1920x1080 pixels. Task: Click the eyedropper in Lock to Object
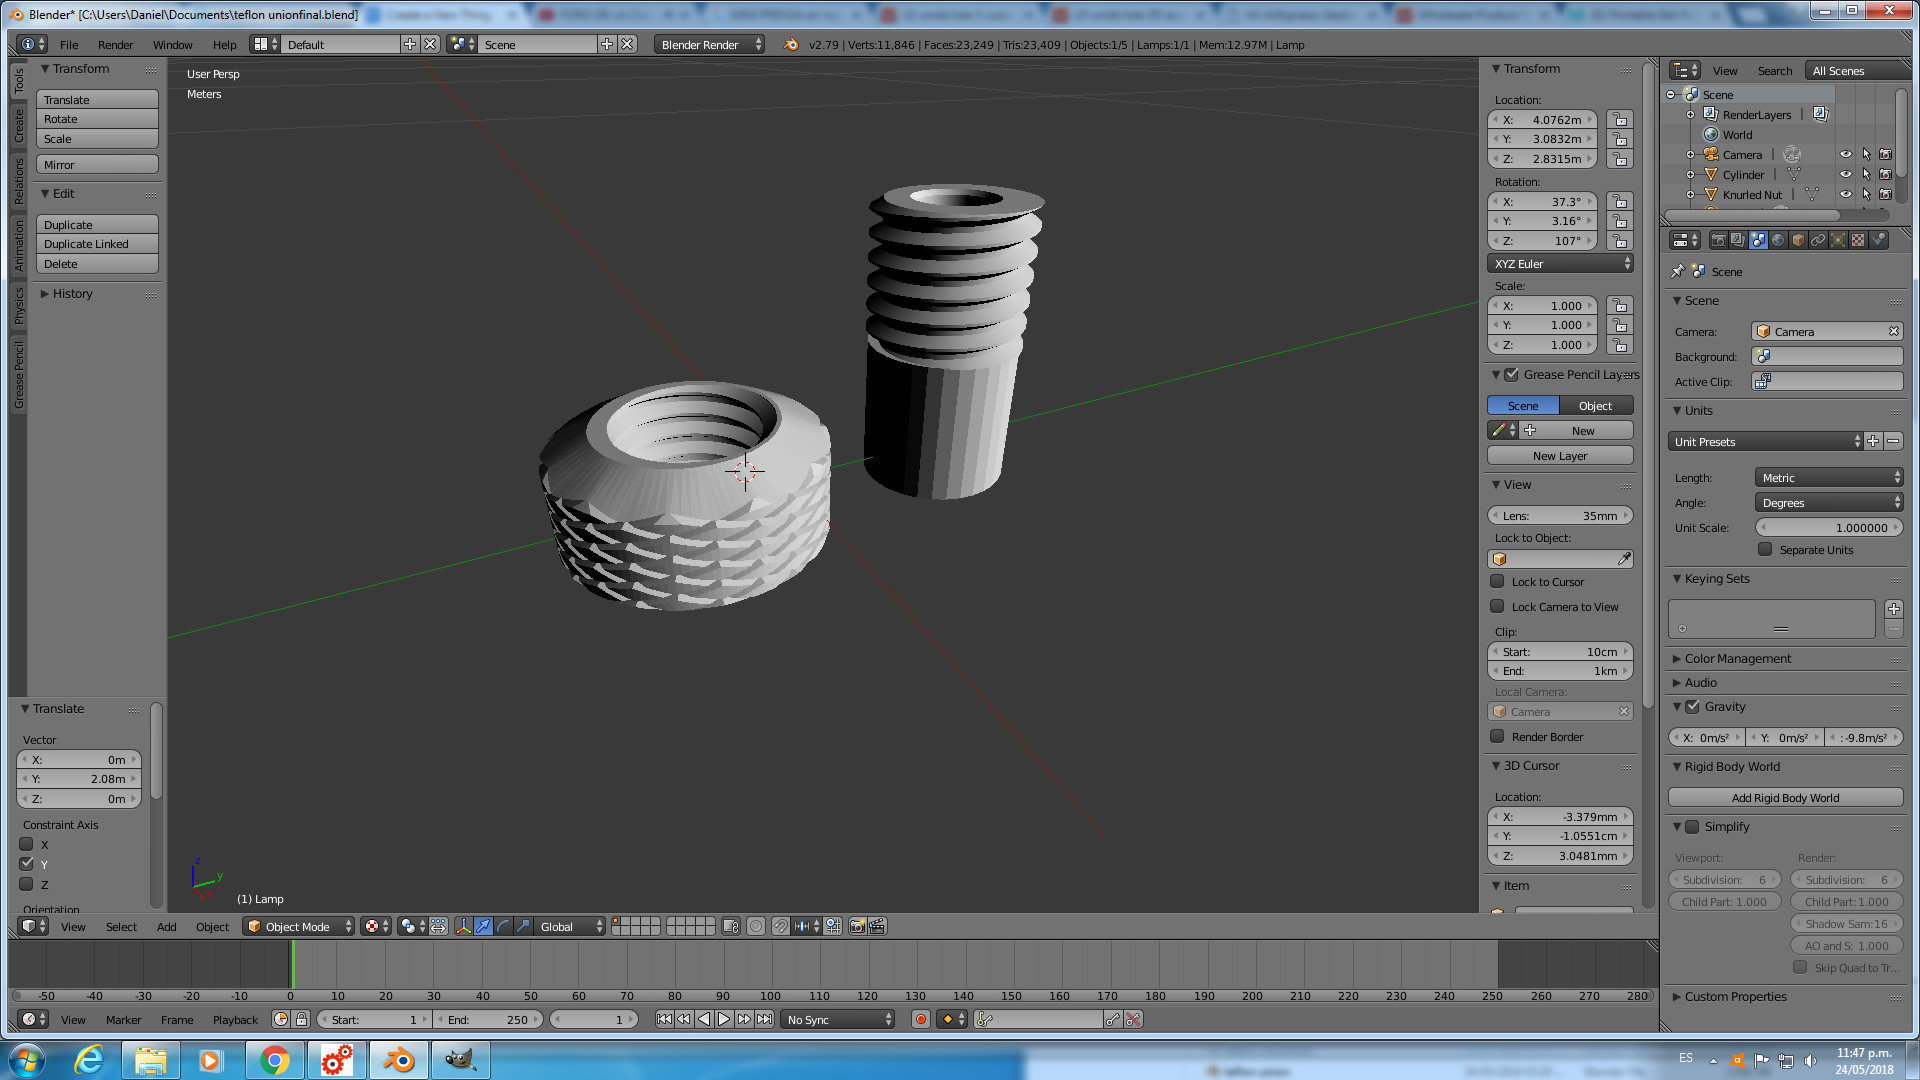(x=1624, y=559)
